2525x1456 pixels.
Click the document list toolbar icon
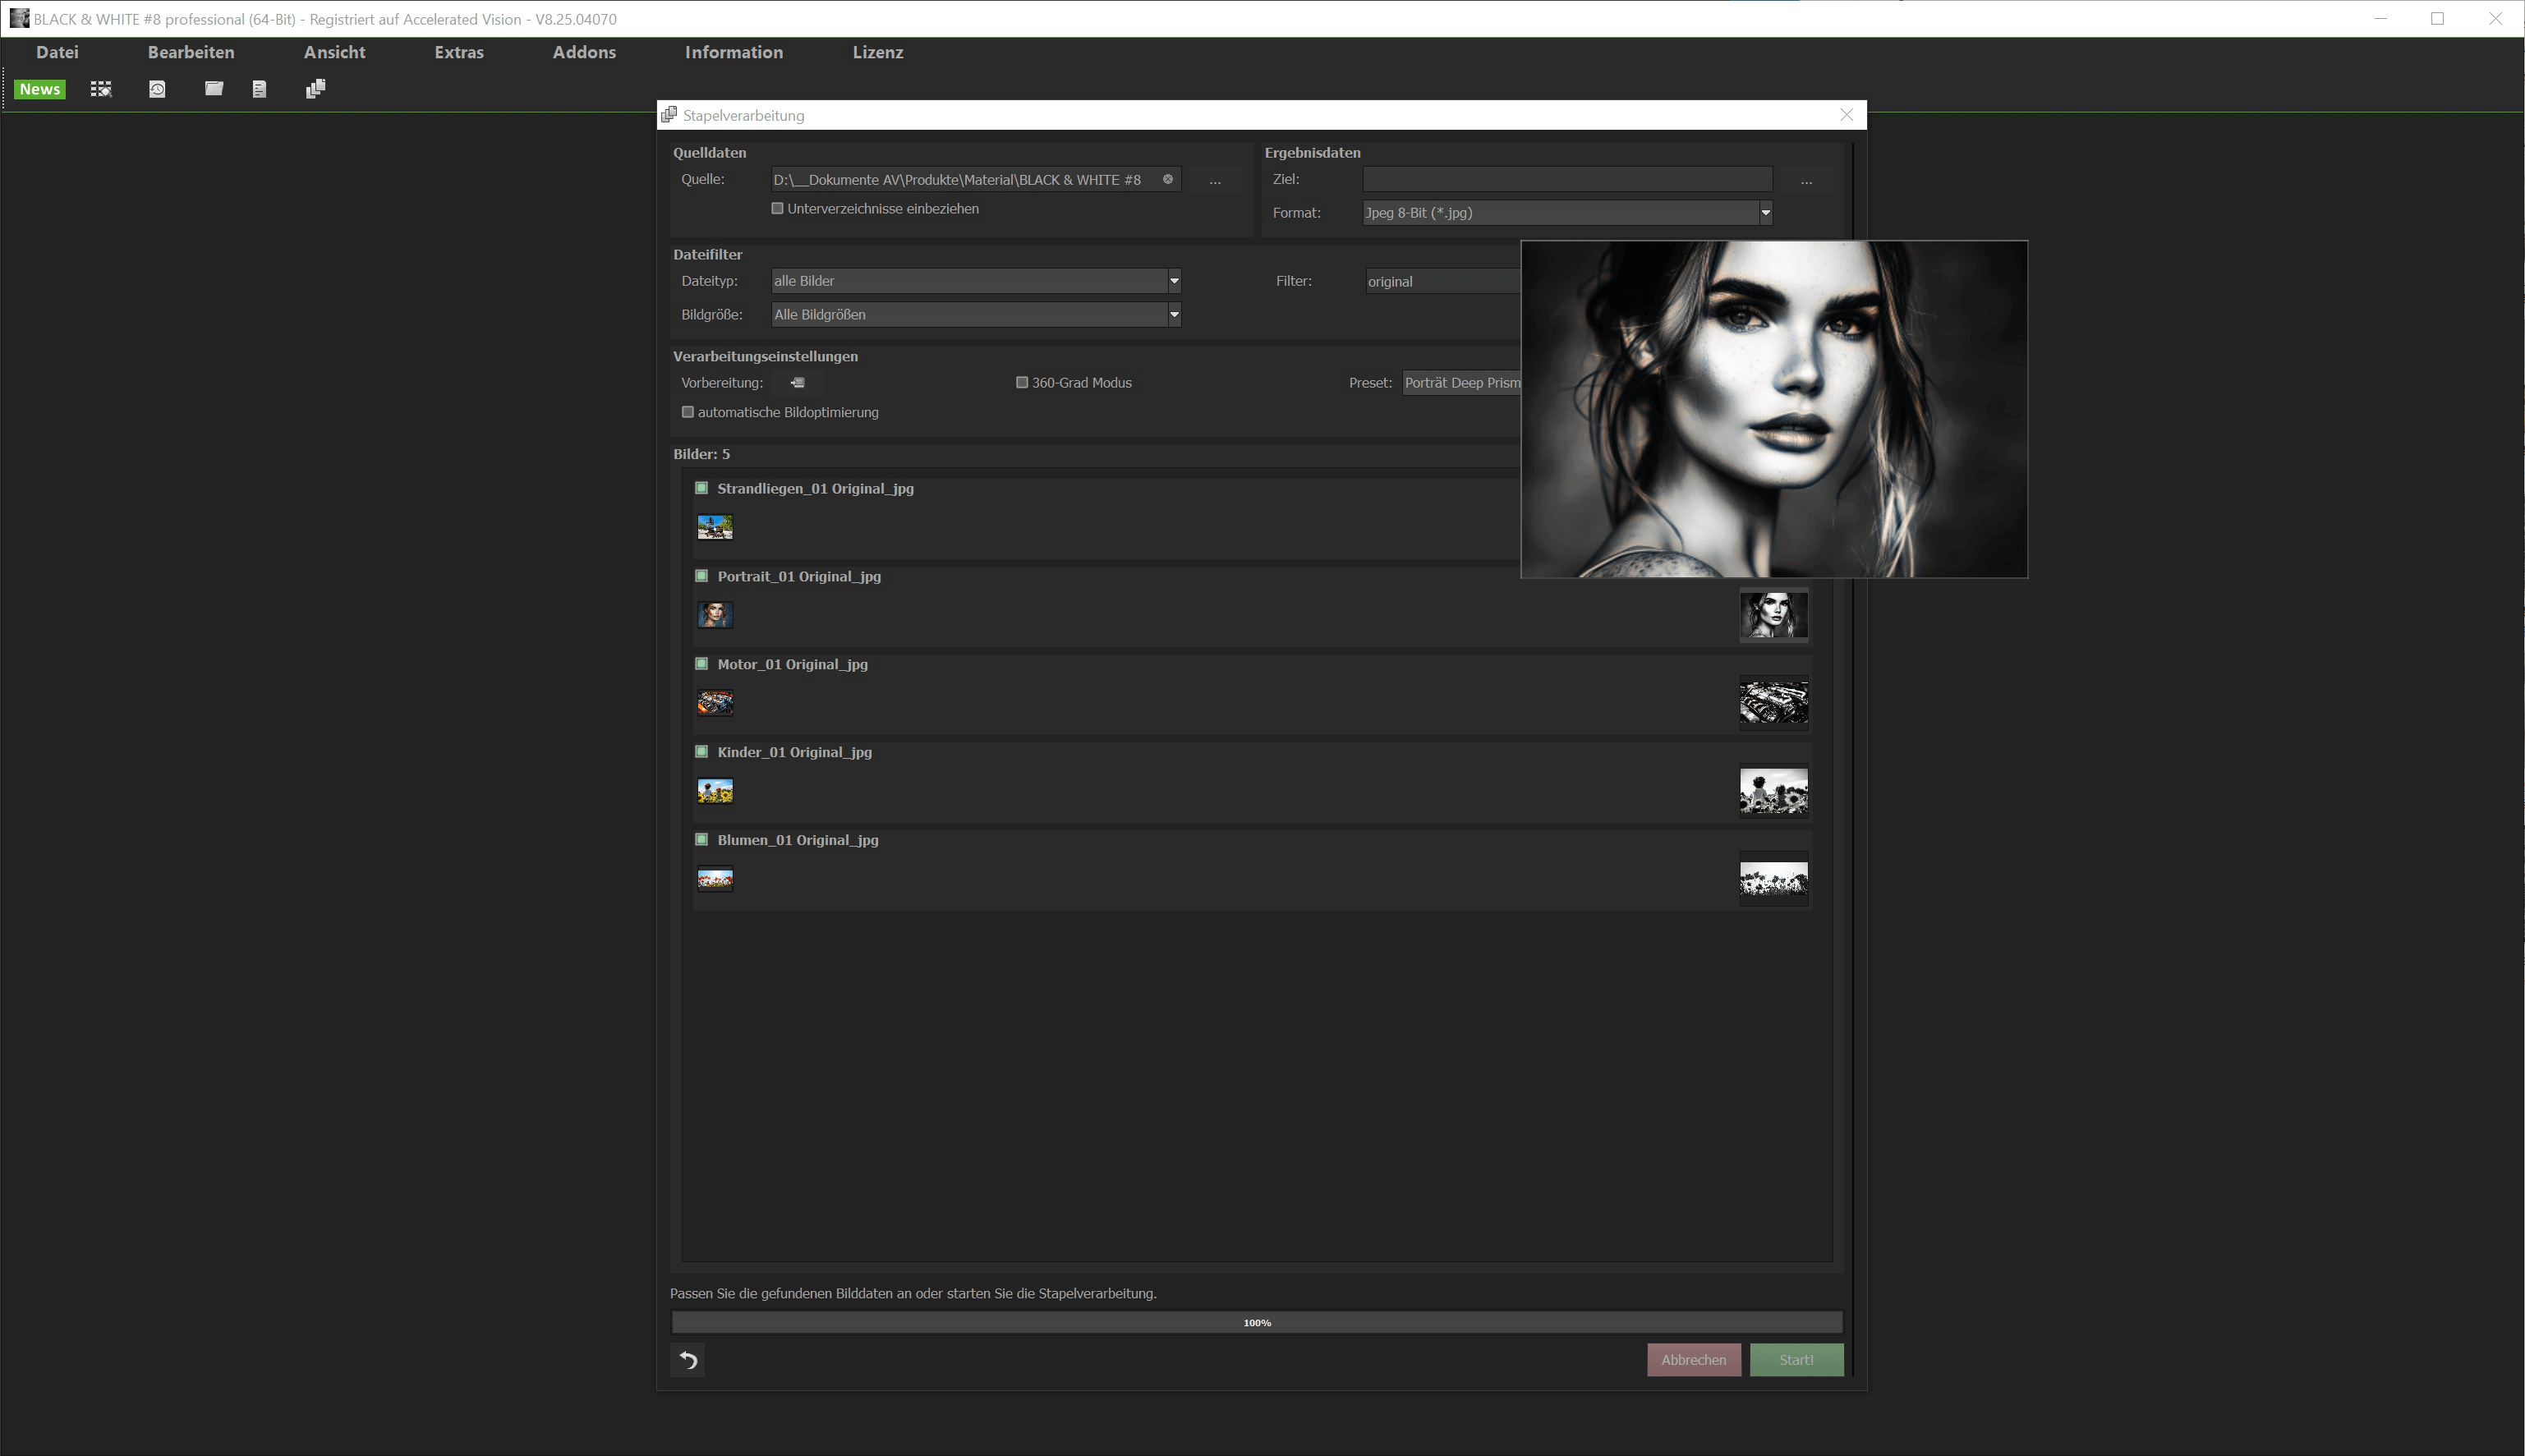(x=260, y=89)
